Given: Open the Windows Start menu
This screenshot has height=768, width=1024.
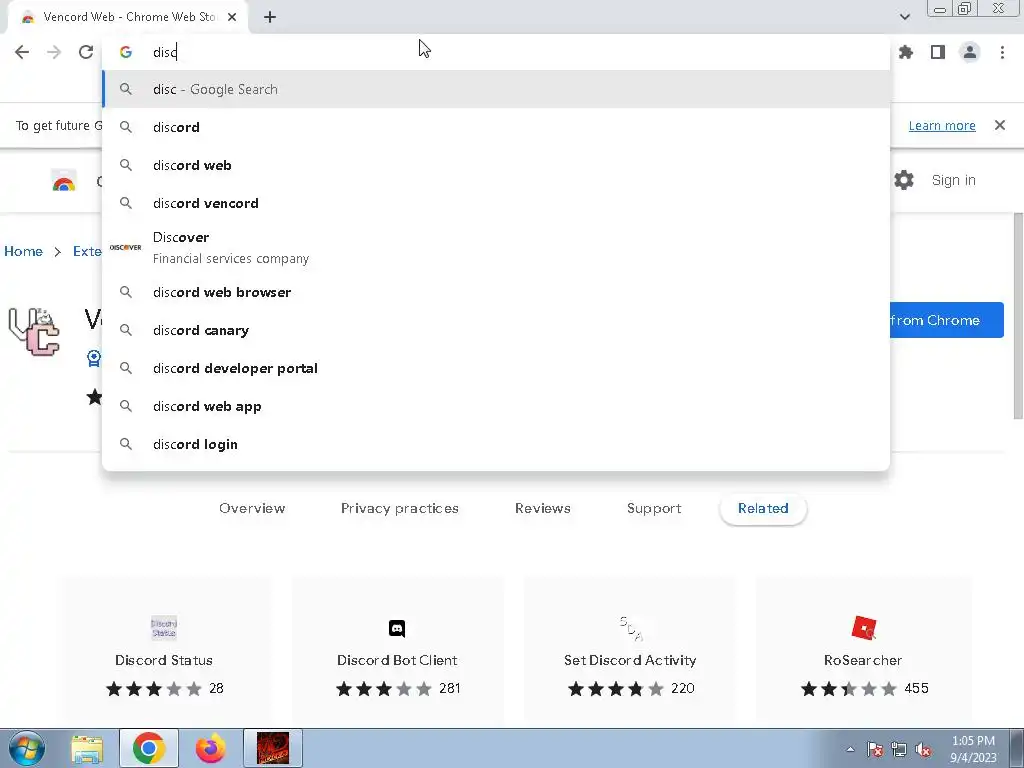Looking at the screenshot, I should point(26,748).
